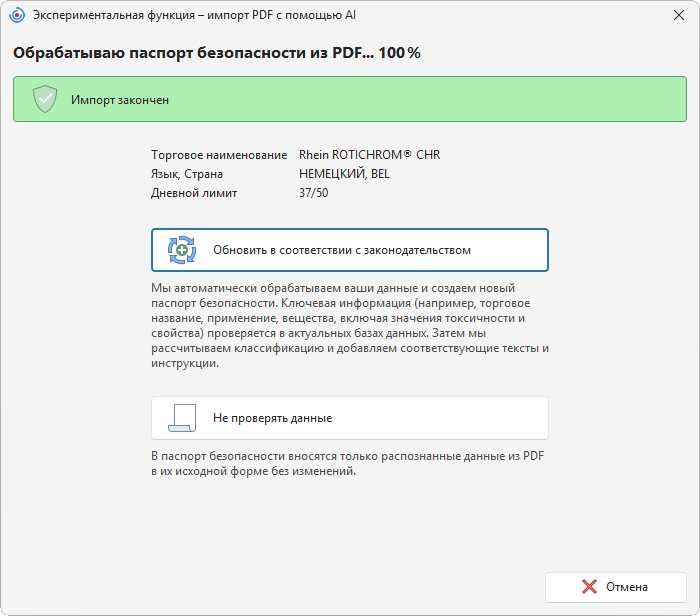The height and width of the screenshot is (616, 700).
Task: Click the Импорт закончен status banner
Action: (350, 99)
